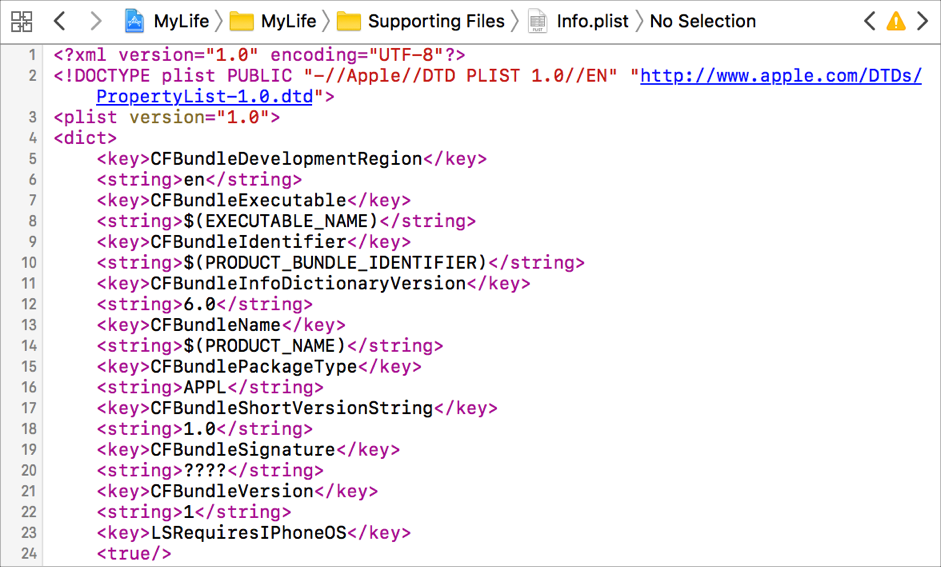Go back with the left arrow
The width and height of the screenshot is (941, 567).
(60, 21)
